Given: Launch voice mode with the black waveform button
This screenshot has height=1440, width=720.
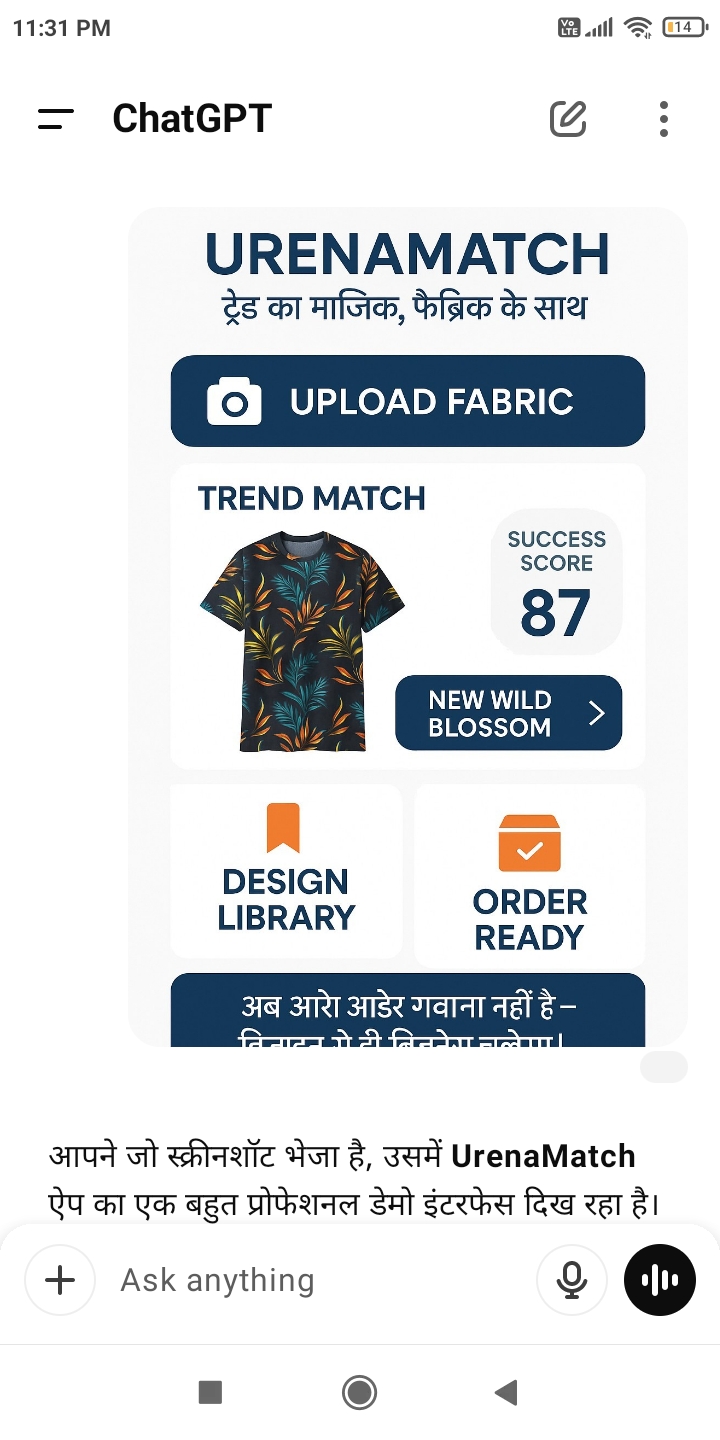Looking at the screenshot, I should tap(660, 1280).
